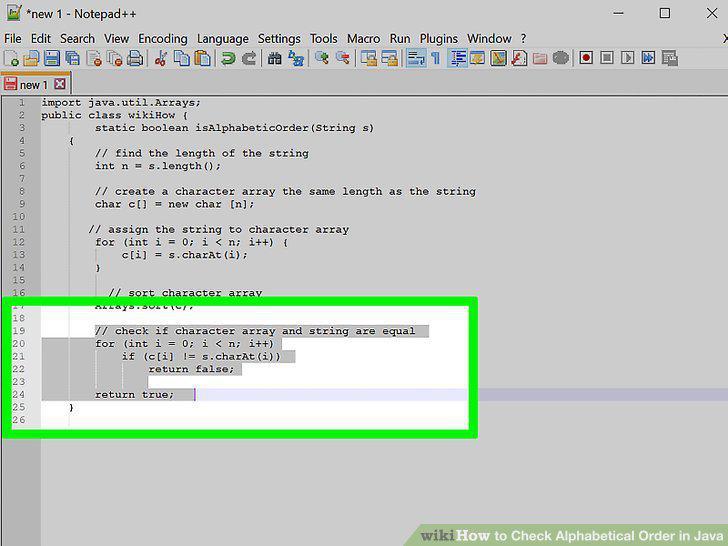The width and height of the screenshot is (728, 546).
Task: Click the New file toolbar icon
Action: tap(11, 58)
